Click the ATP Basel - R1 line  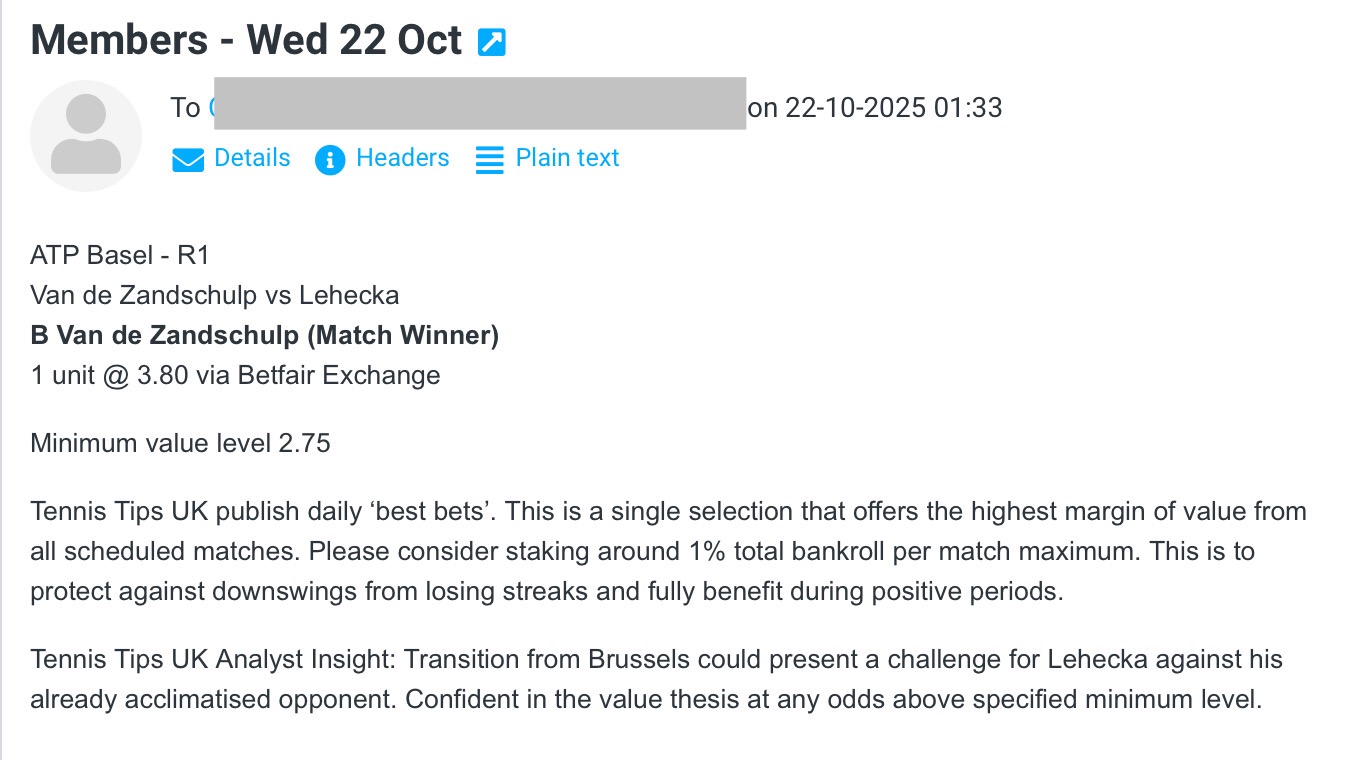[120, 255]
